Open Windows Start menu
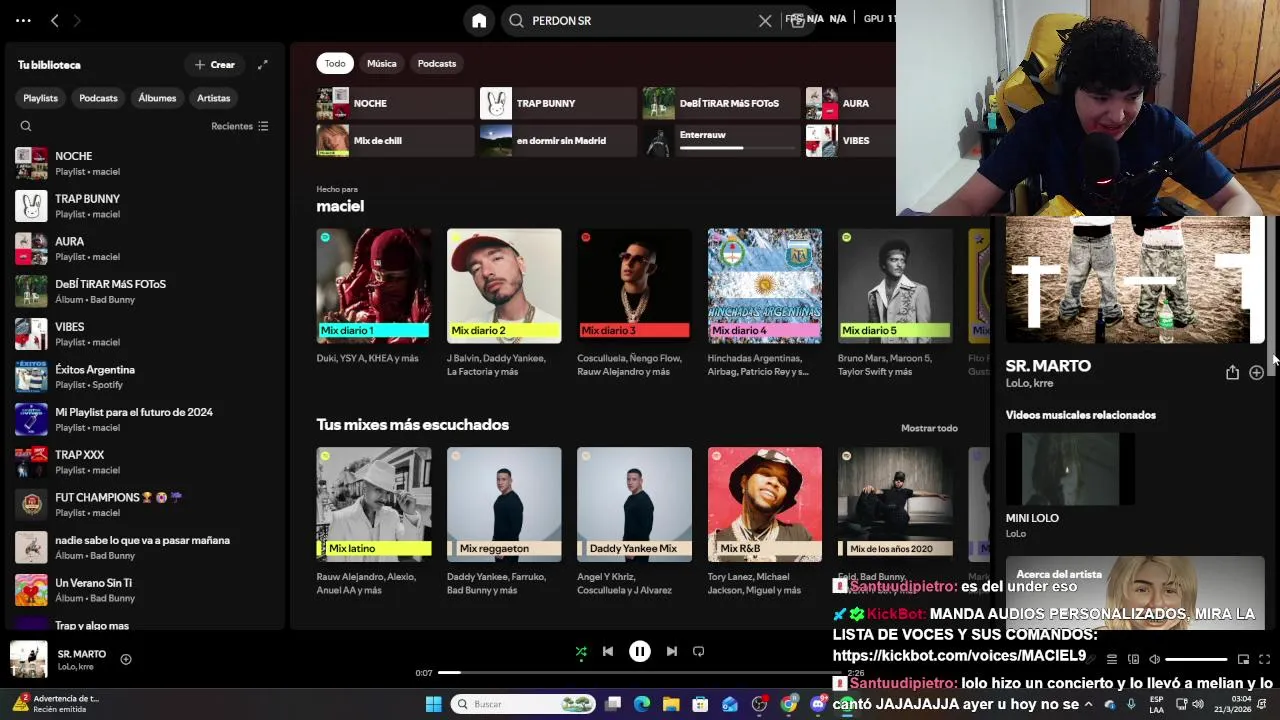Viewport: 1280px width, 720px height. coord(434,704)
